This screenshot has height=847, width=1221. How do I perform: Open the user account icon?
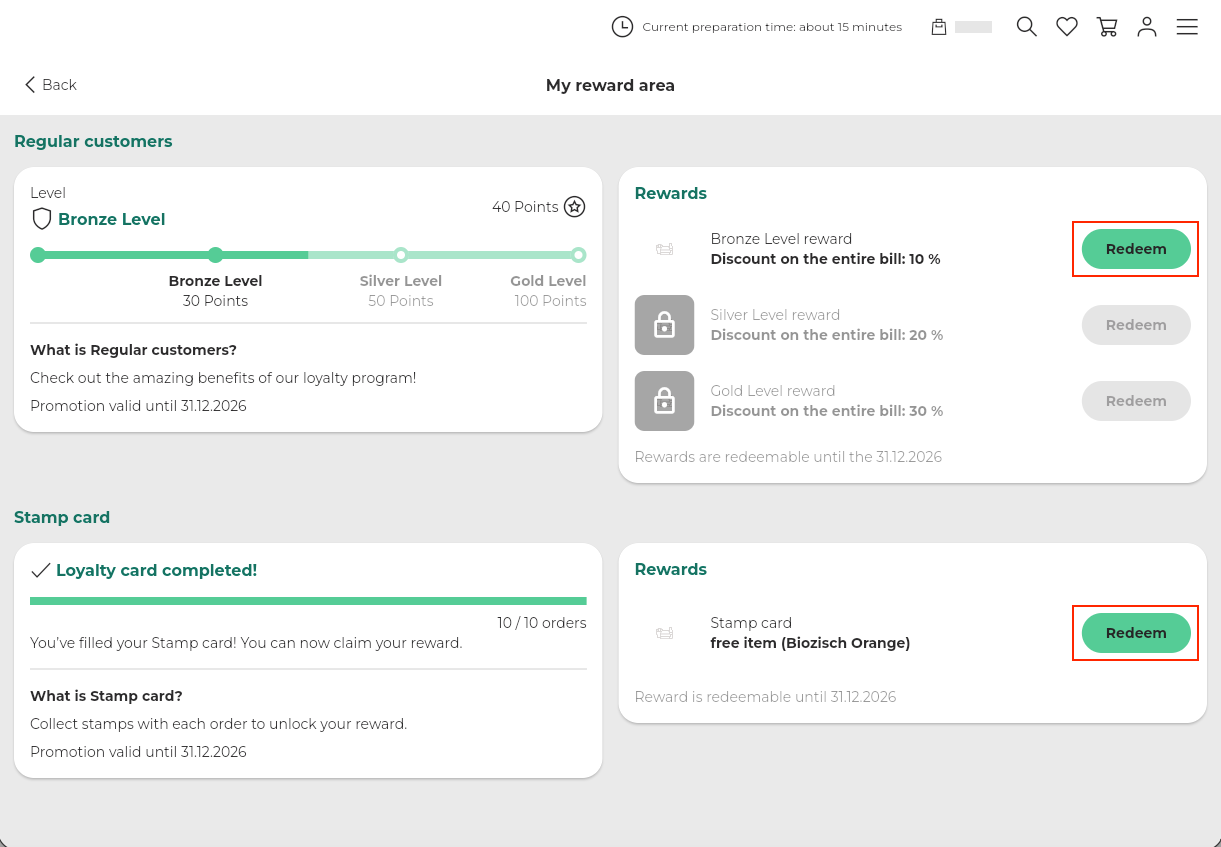[x=1147, y=27]
